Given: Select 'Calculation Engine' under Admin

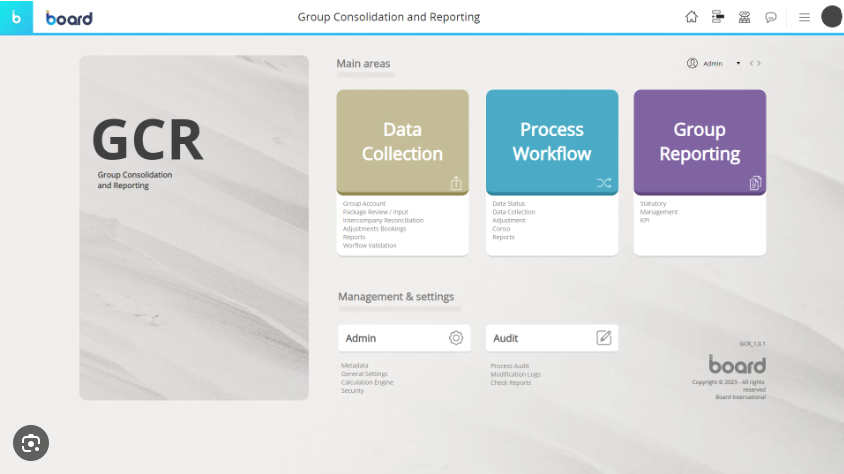Looking at the screenshot, I should 367,382.
